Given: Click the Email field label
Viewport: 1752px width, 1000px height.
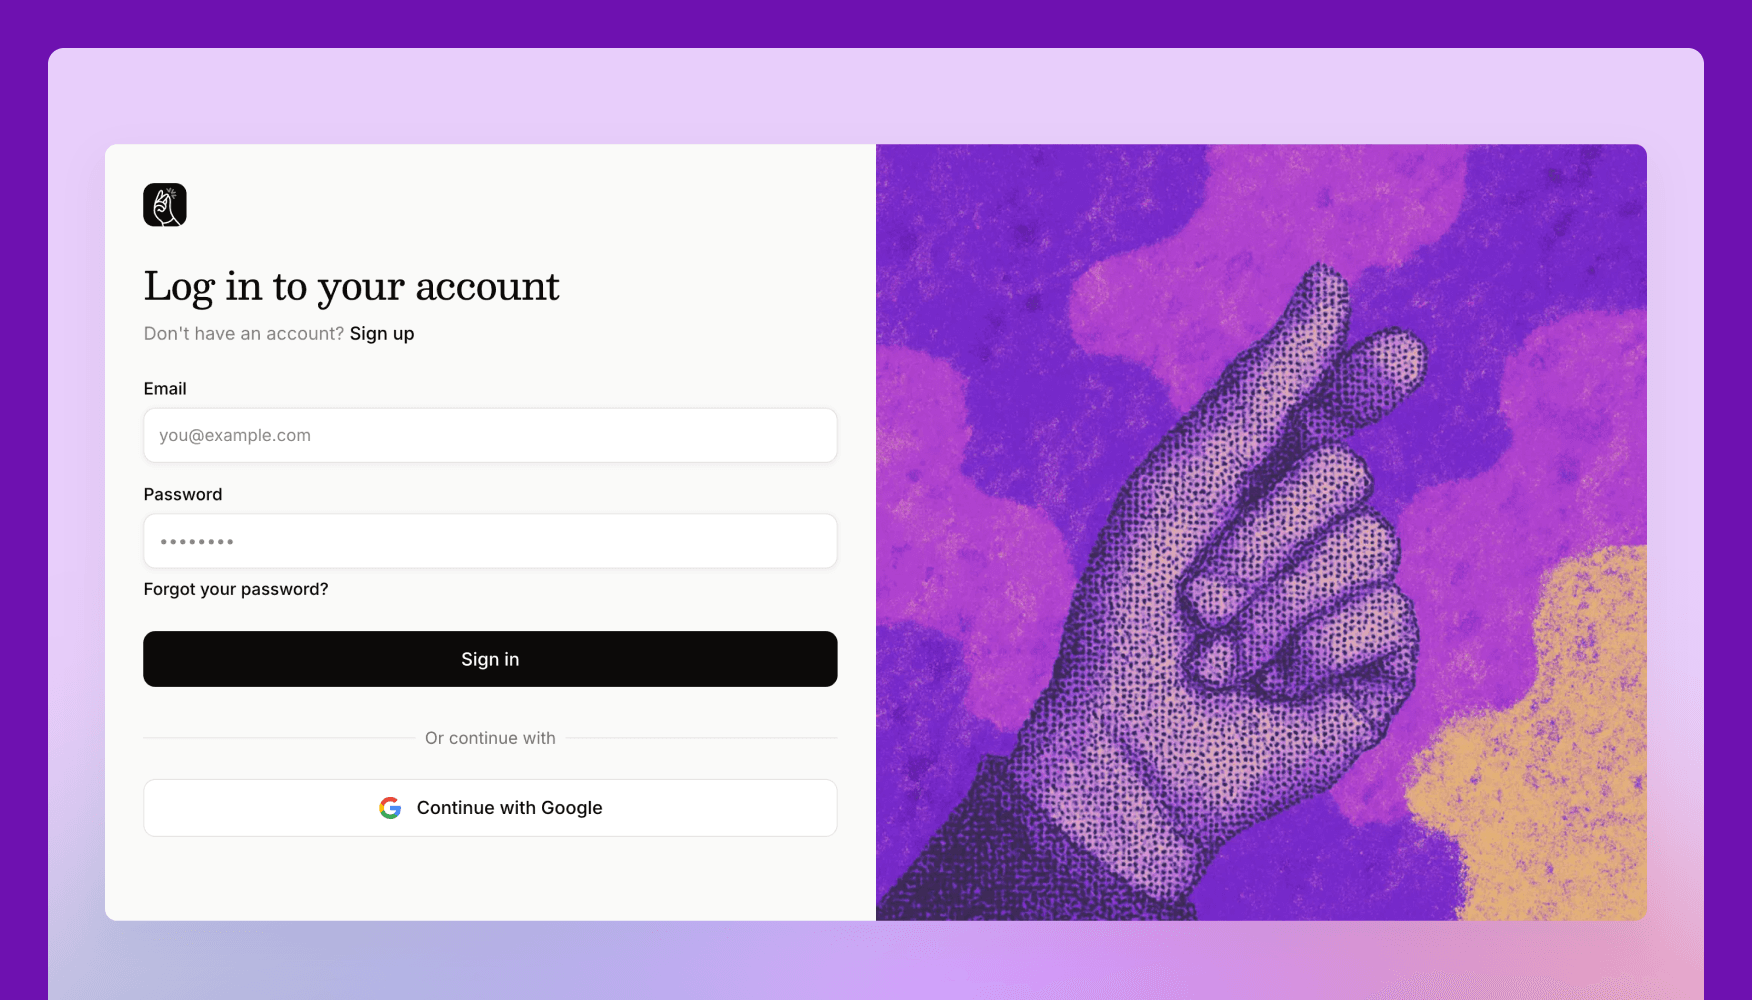Looking at the screenshot, I should [165, 389].
